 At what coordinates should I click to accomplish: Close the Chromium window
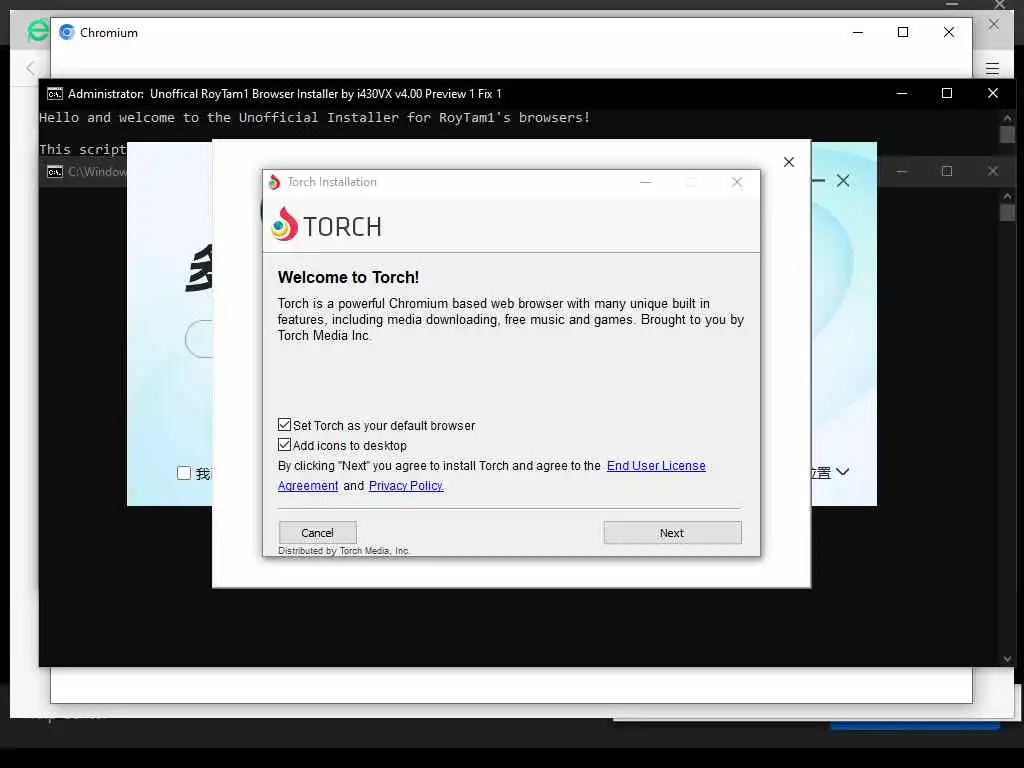(x=949, y=32)
